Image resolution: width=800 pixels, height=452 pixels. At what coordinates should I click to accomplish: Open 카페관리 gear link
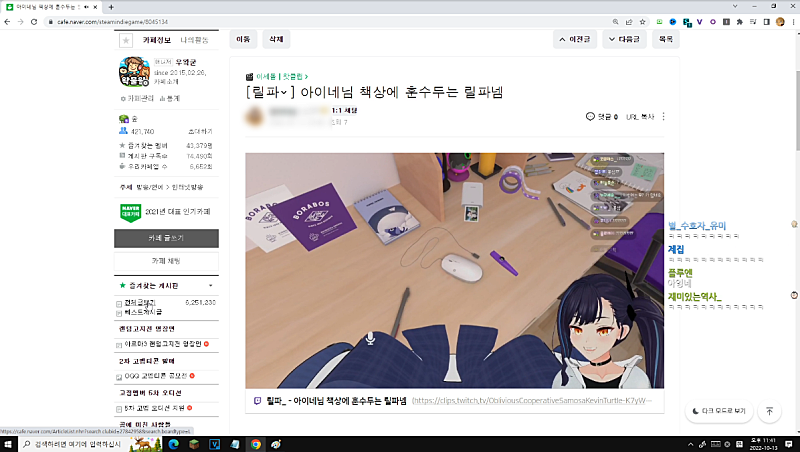click(137, 98)
